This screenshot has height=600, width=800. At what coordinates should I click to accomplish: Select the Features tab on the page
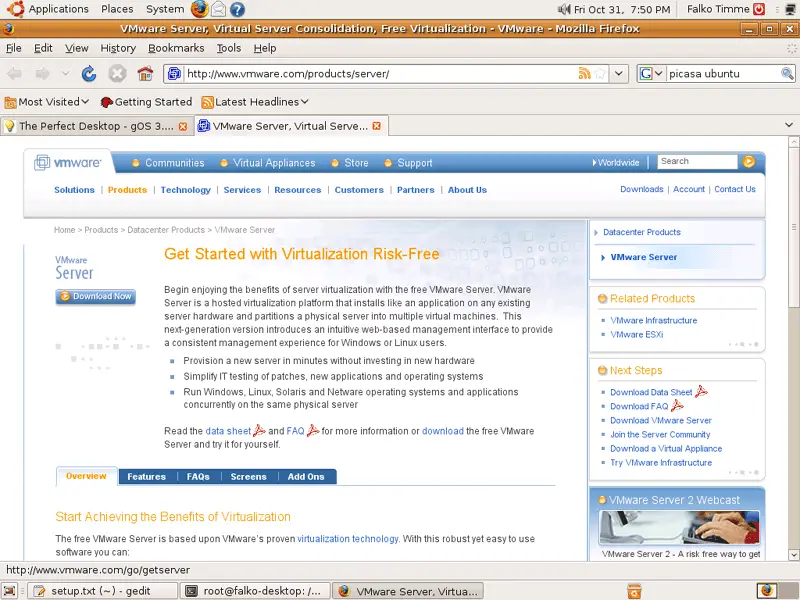(x=146, y=477)
